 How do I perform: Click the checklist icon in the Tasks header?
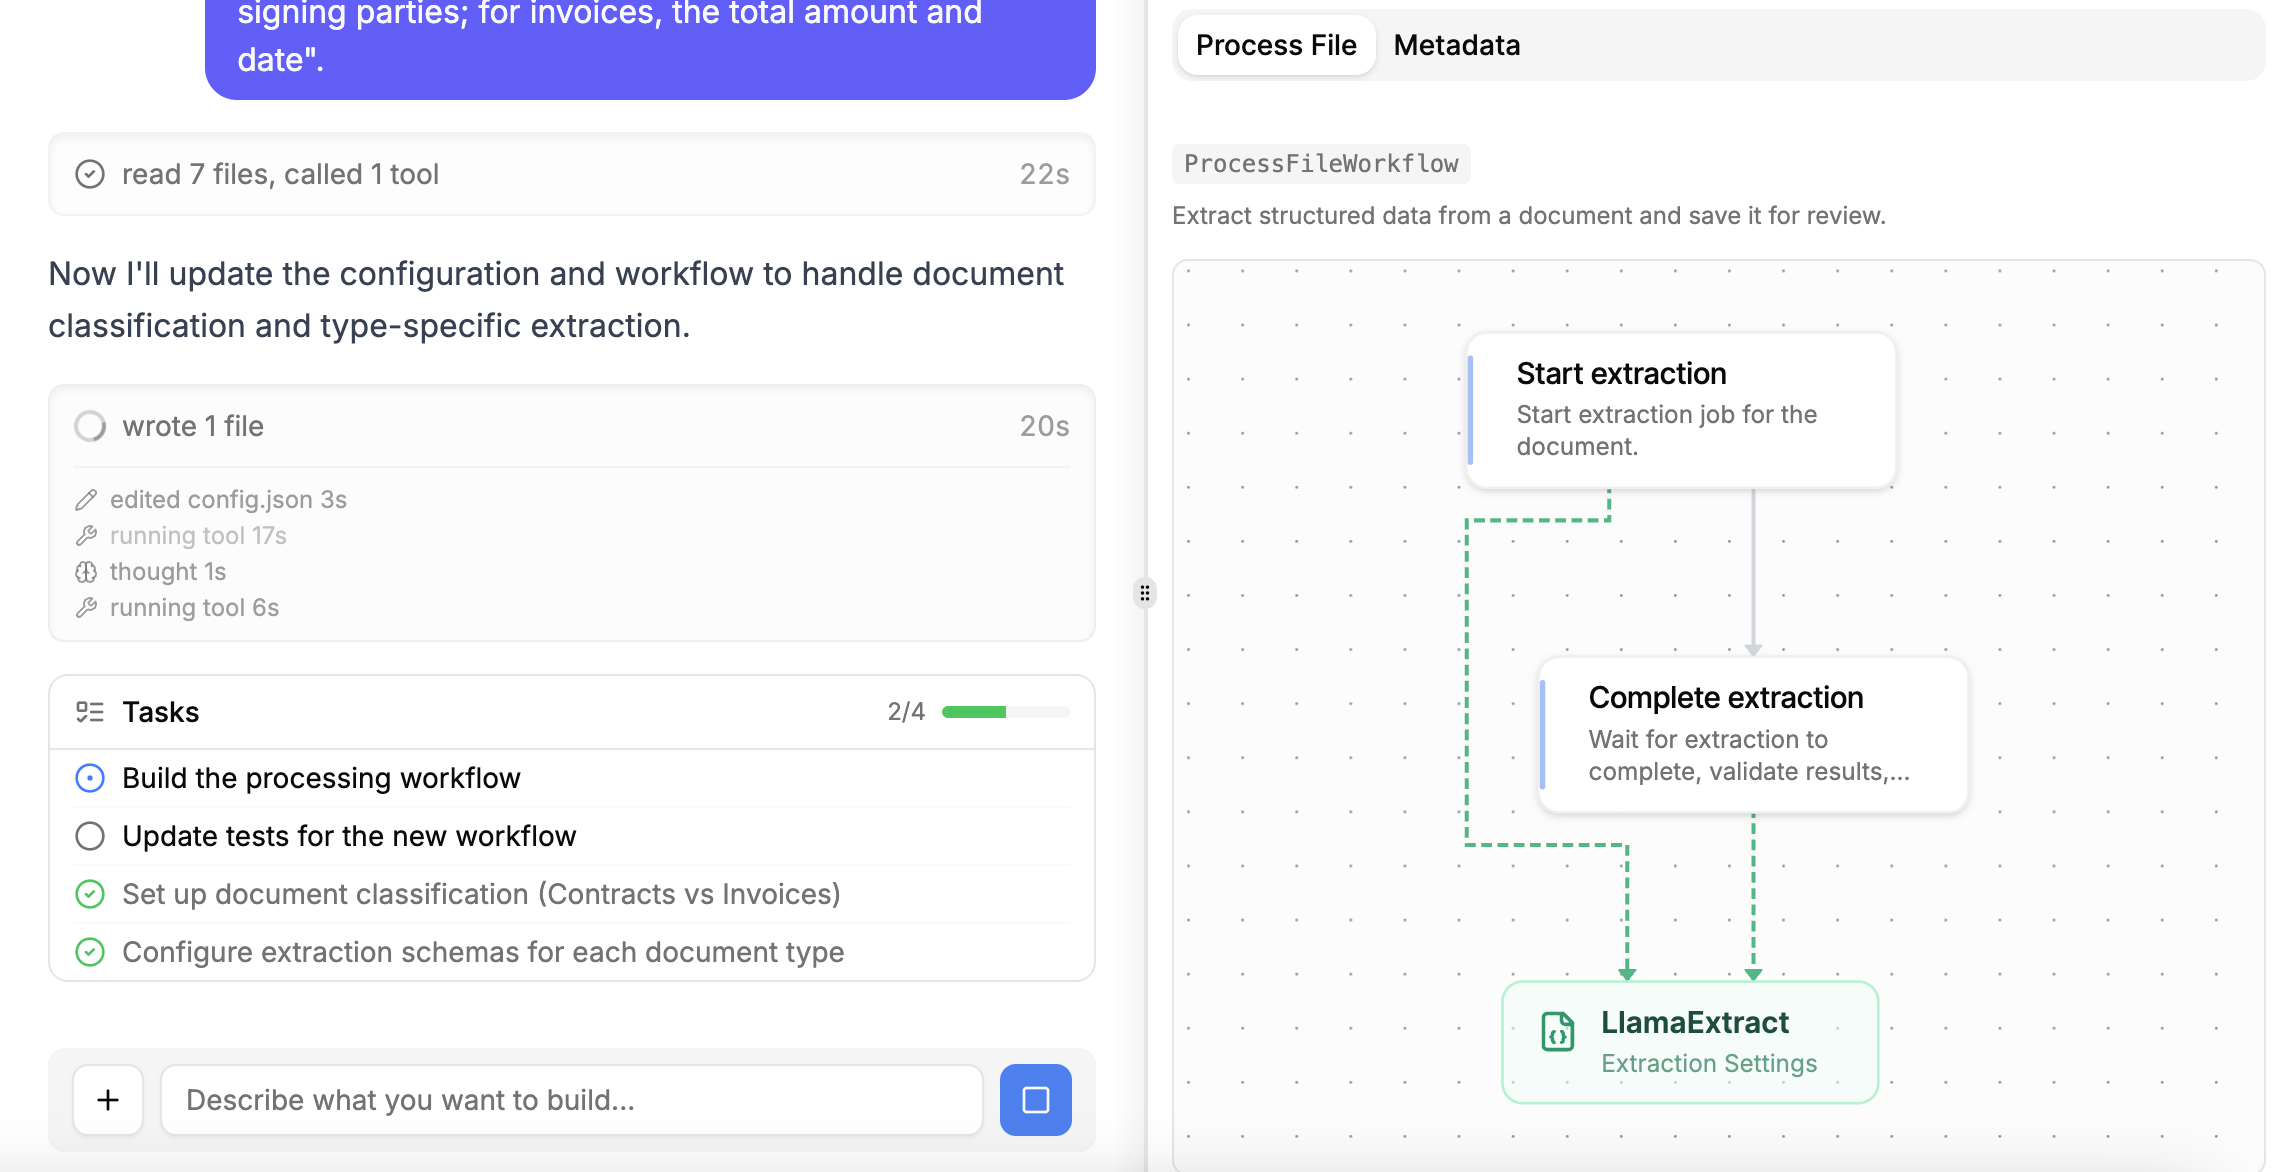point(90,711)
